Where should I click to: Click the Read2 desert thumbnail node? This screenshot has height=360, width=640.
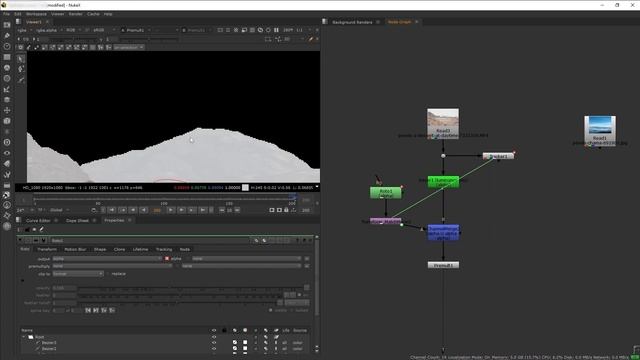click(443, 124)
